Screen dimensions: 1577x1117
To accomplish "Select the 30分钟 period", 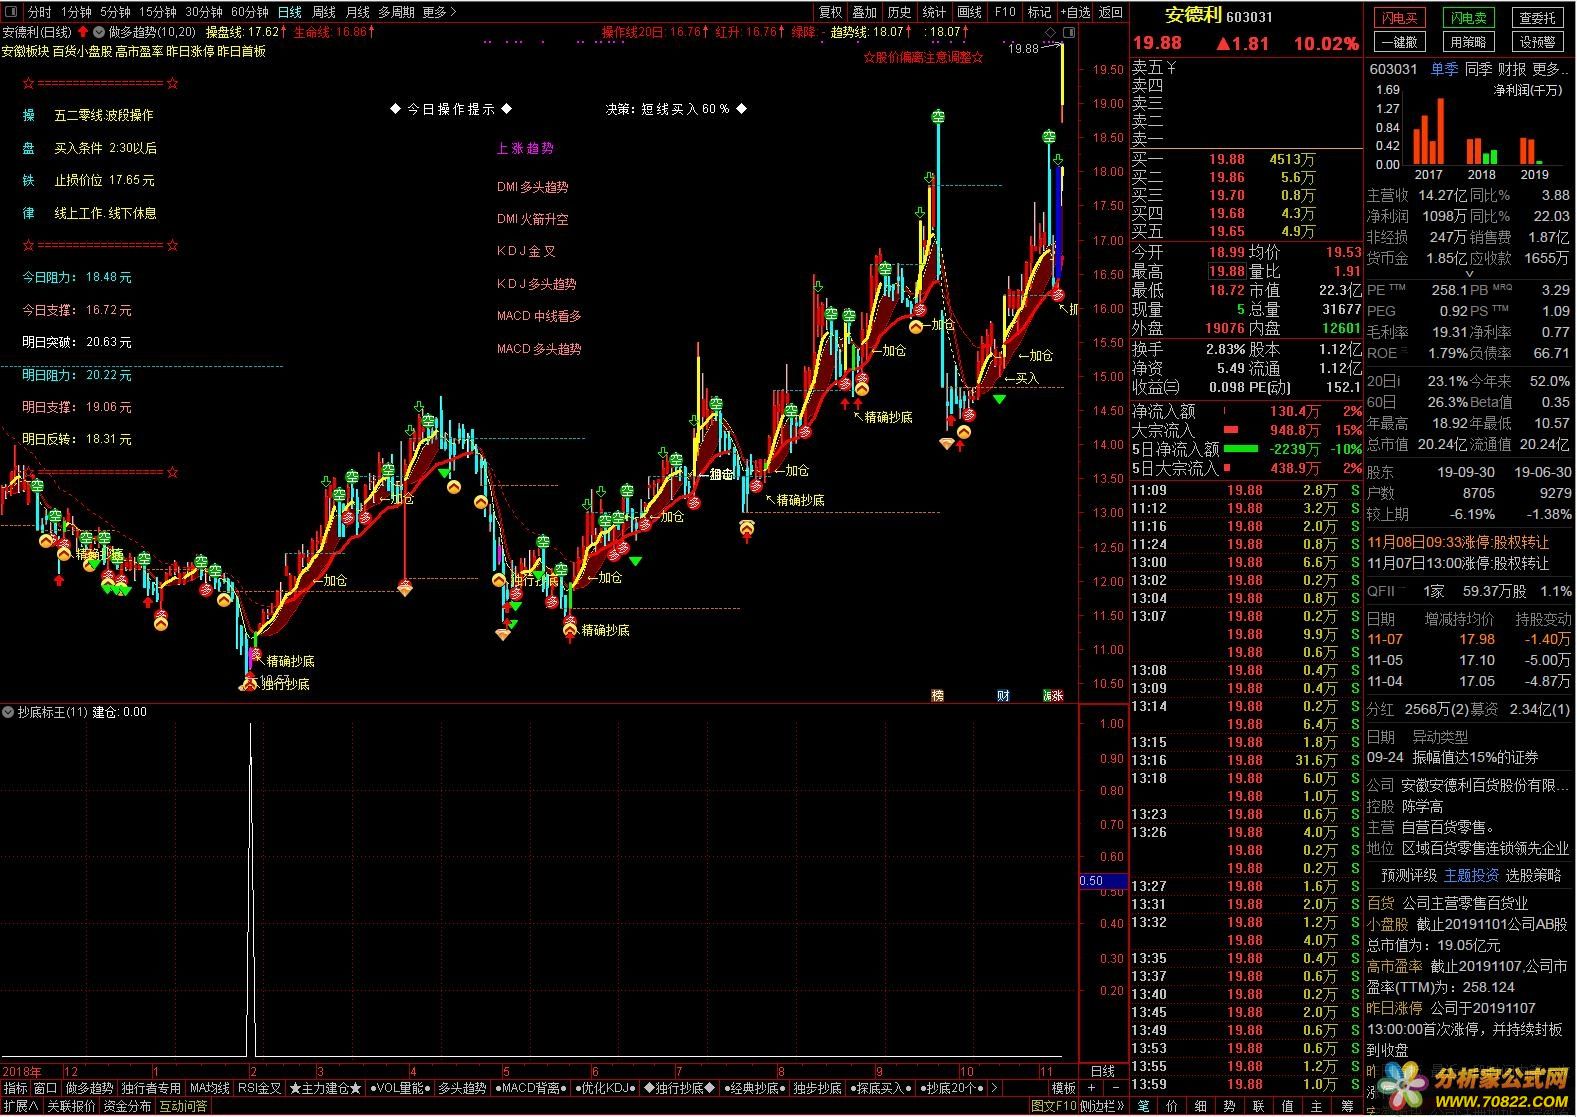I will coord(203,12).
